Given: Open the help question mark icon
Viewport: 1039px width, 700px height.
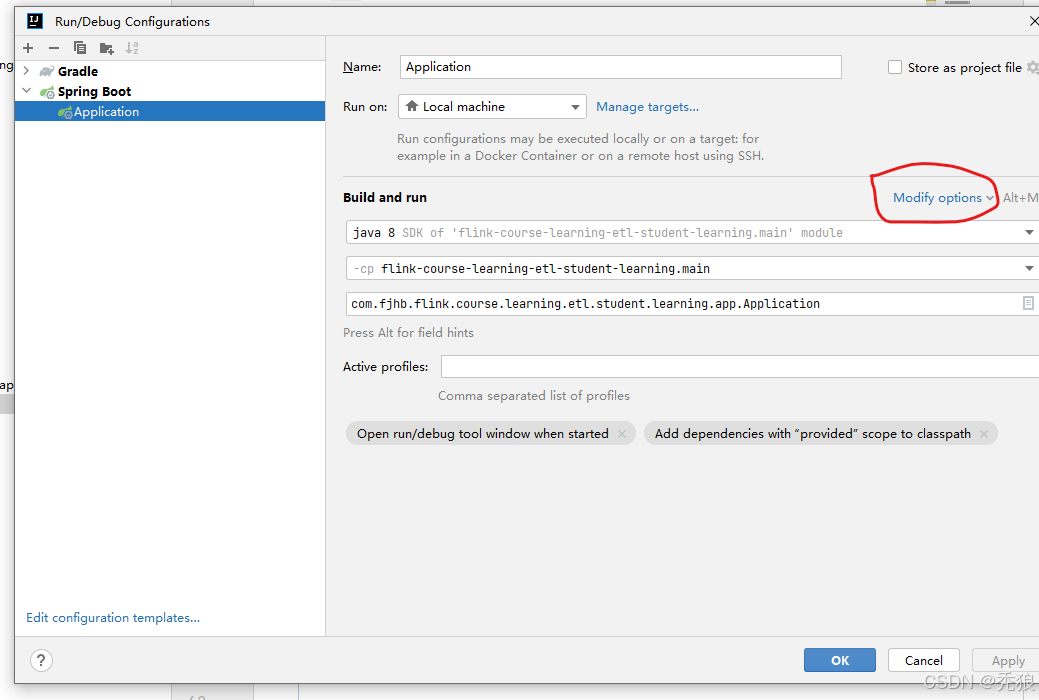Looking at the screenshot, I should pyautogui.click(x=41, y=660).
